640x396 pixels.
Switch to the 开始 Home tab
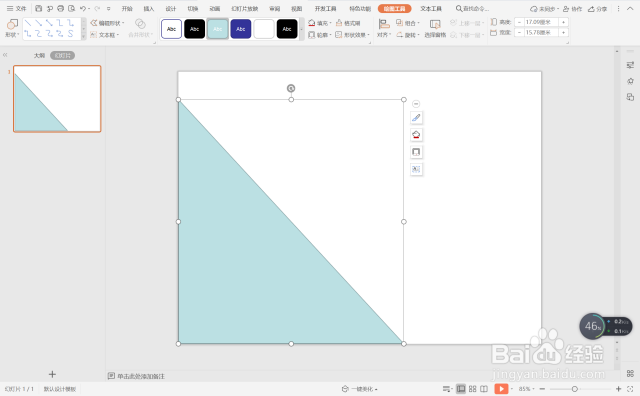[127, 9]
